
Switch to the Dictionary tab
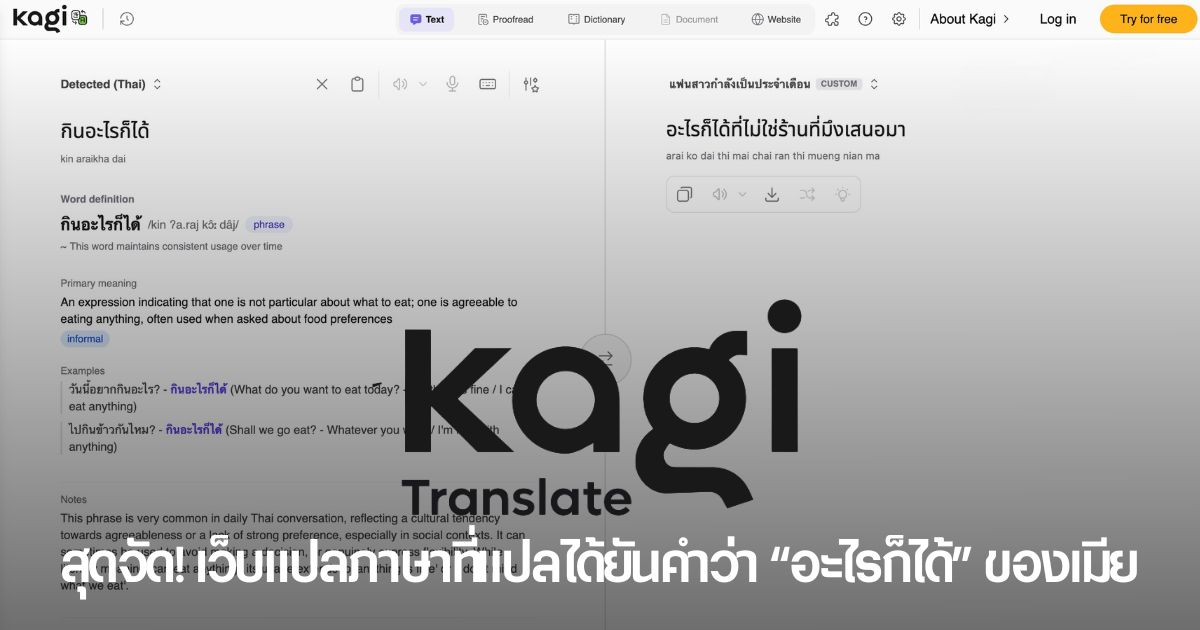click(x=598, y=18)
